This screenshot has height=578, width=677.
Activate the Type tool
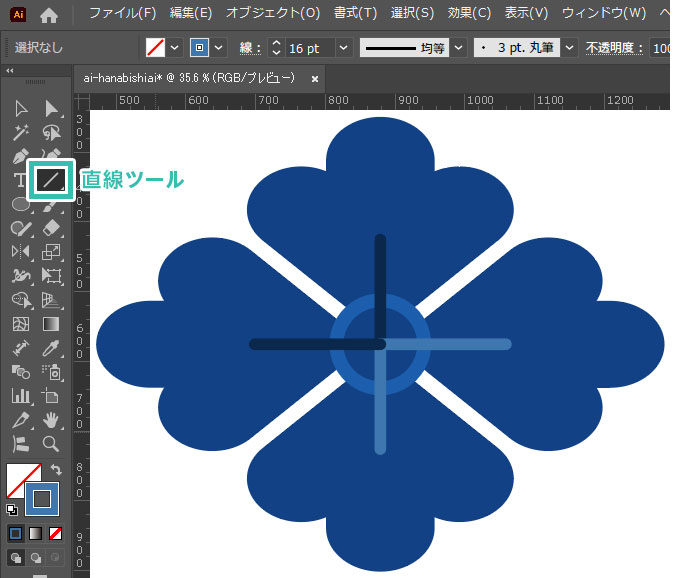point(20,180)
